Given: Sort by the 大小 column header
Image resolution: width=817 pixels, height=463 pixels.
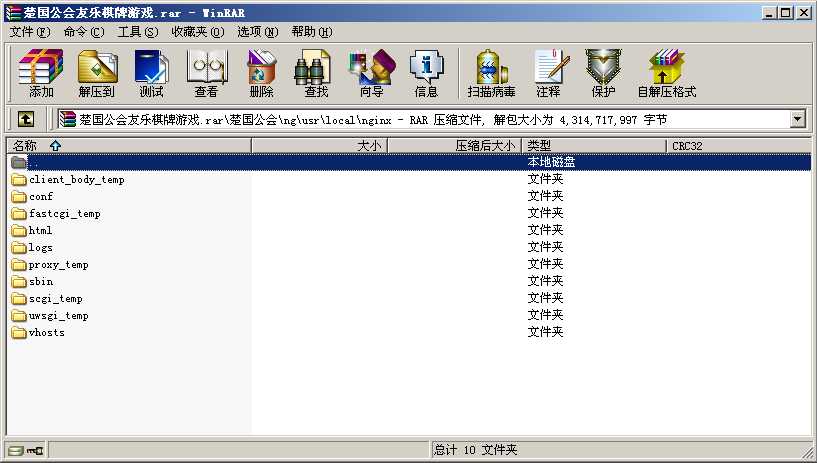Looking at the screenshot, I should [x=319, y=146].
